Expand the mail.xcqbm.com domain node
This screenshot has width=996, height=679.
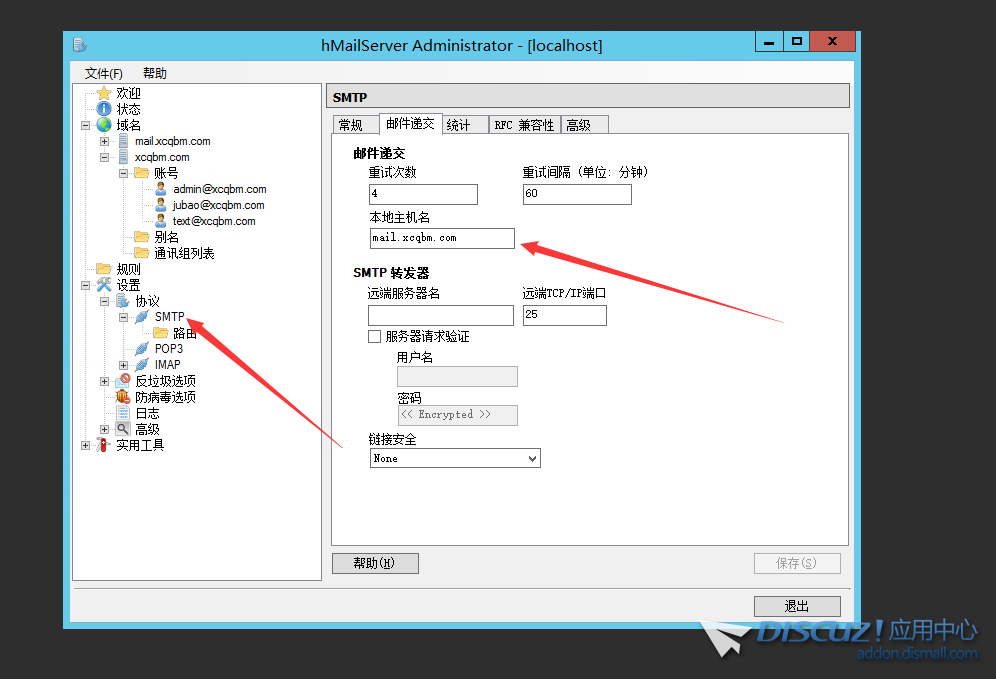[104, 141]
